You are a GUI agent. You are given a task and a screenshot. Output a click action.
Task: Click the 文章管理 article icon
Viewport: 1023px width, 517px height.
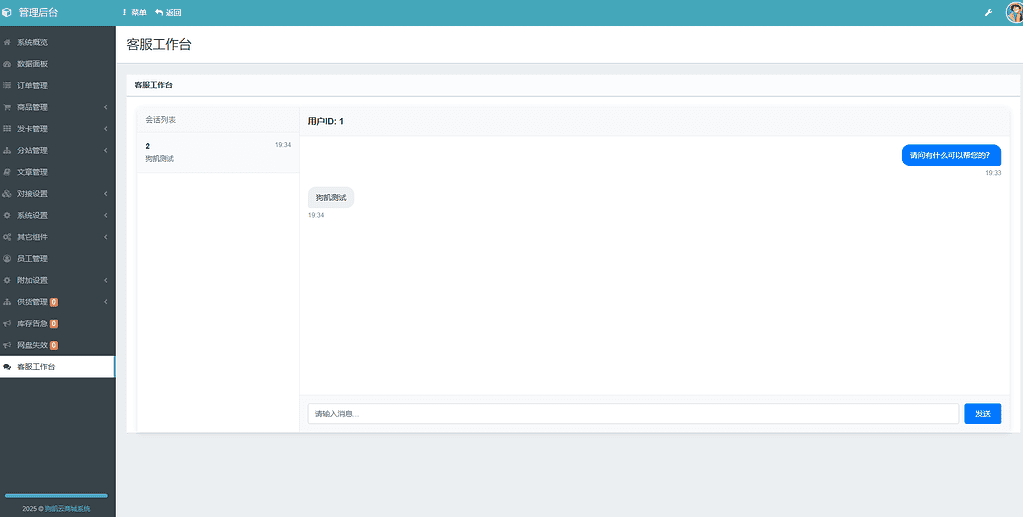click(7, 172)
